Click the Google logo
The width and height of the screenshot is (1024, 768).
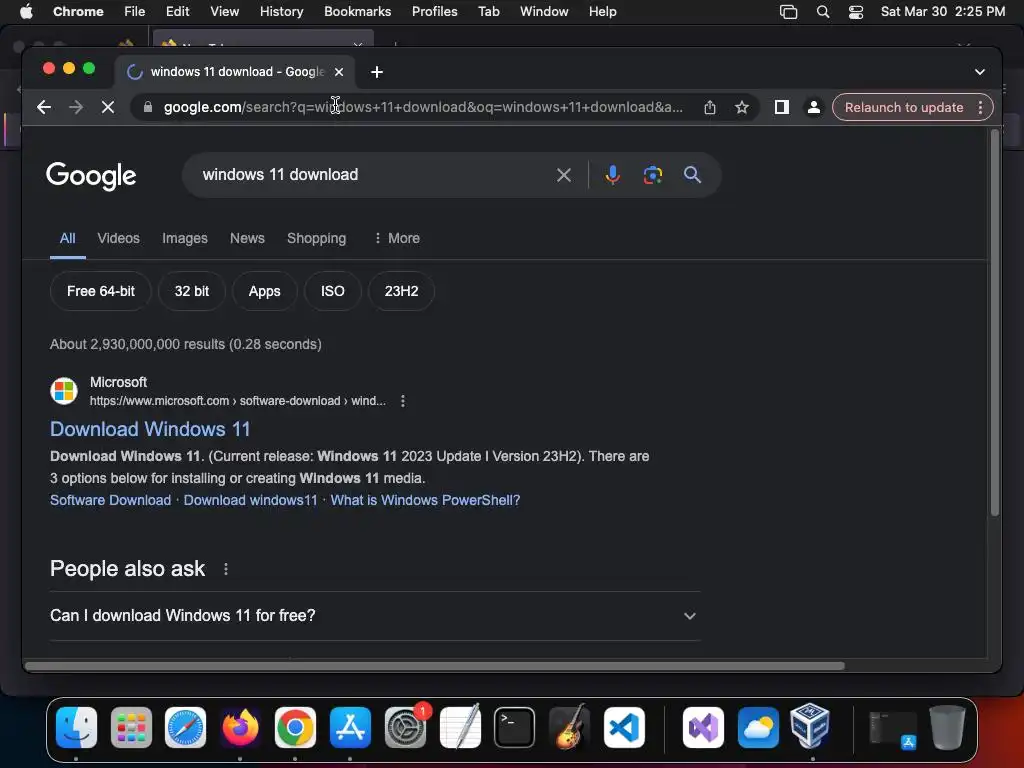(91, 176)
